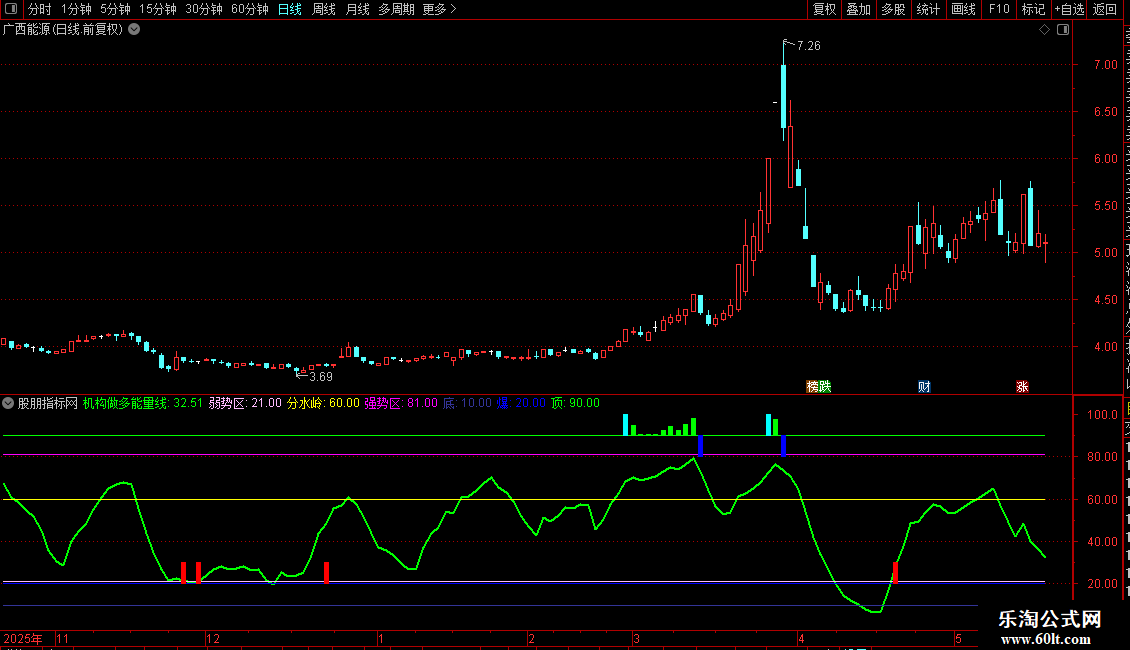Expand the 股朋指标网 indicator dropdown circle
Screen dimensions: 1130x650
[x=8, y=404]
